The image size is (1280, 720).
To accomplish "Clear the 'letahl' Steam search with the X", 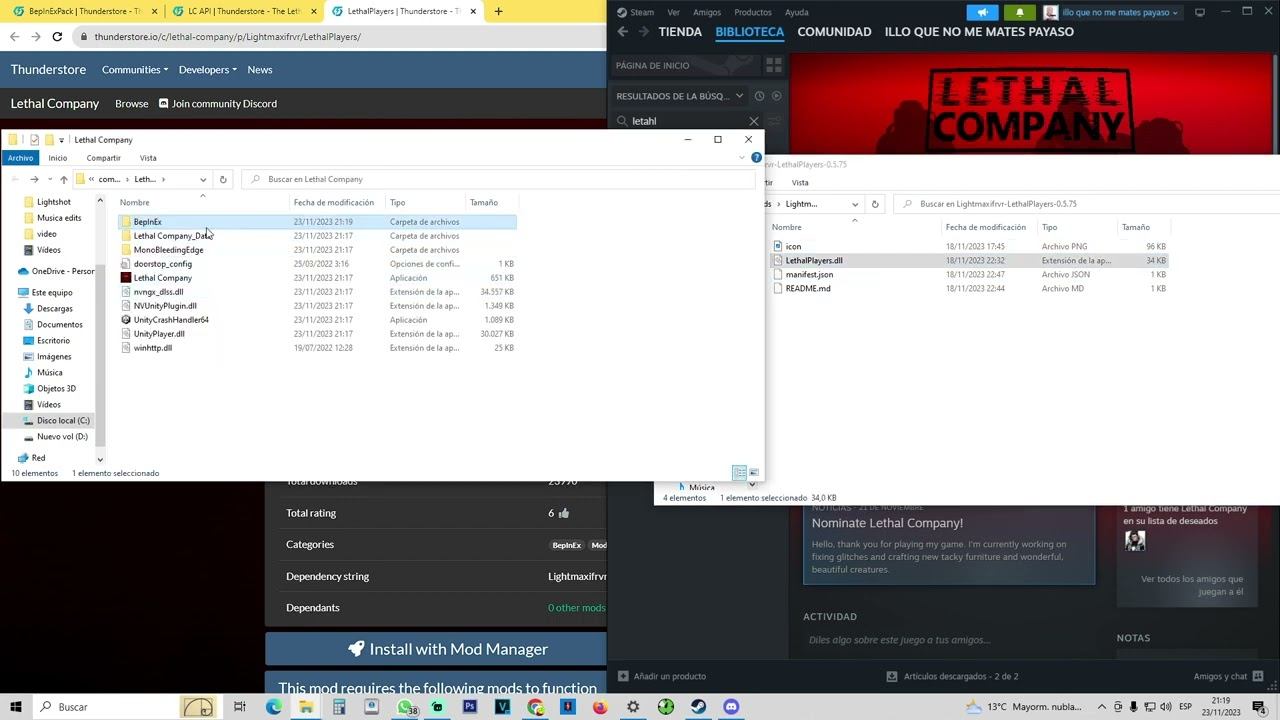I will click(754, 121).
